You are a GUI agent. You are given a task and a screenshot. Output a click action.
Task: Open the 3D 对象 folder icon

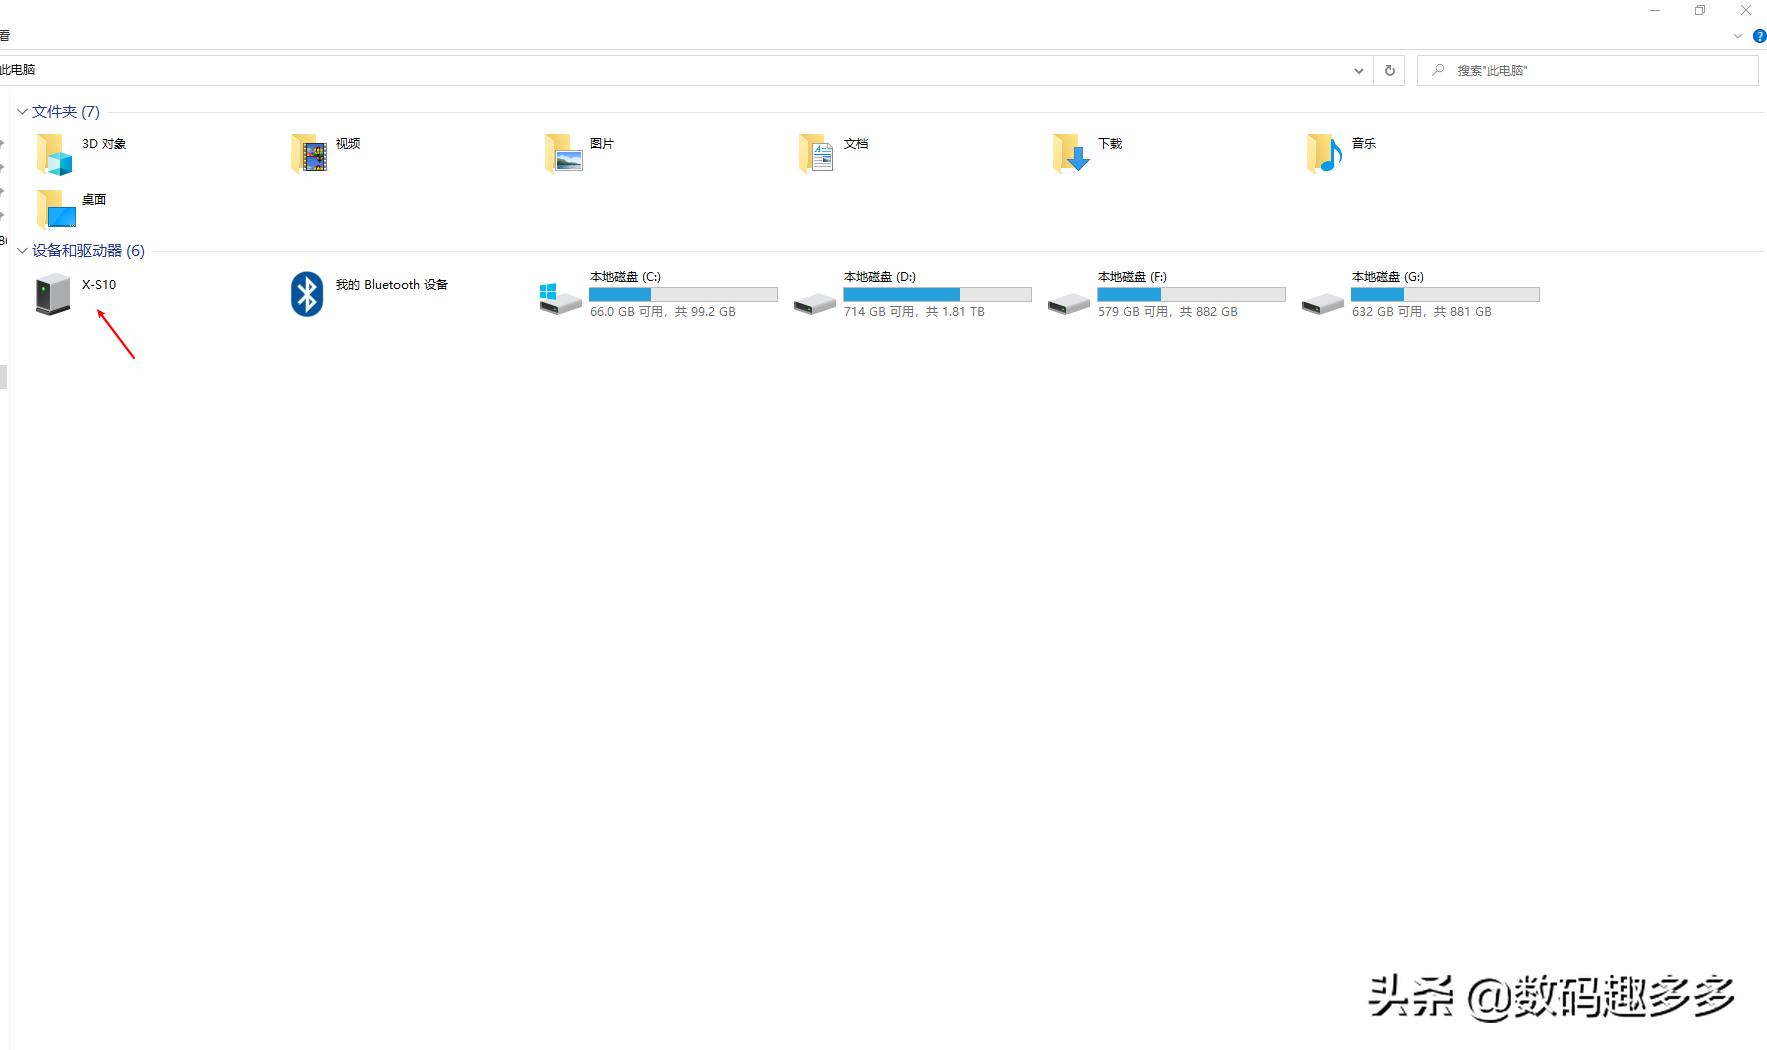click(x=54, y=154)
